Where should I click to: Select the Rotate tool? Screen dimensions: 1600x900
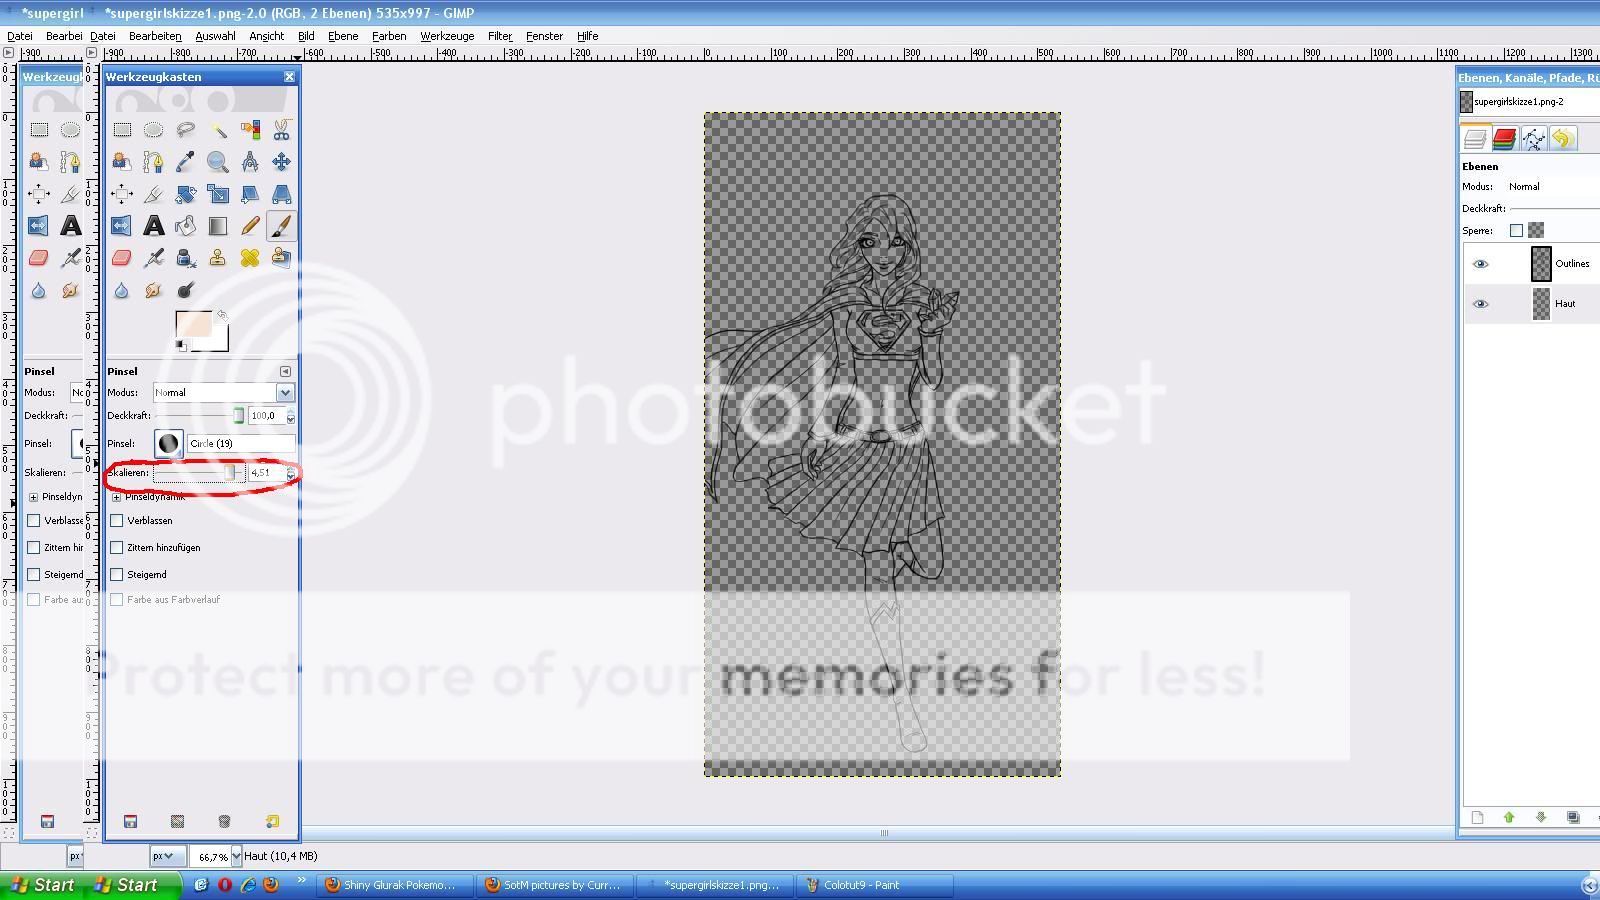[x=186, y=194]
